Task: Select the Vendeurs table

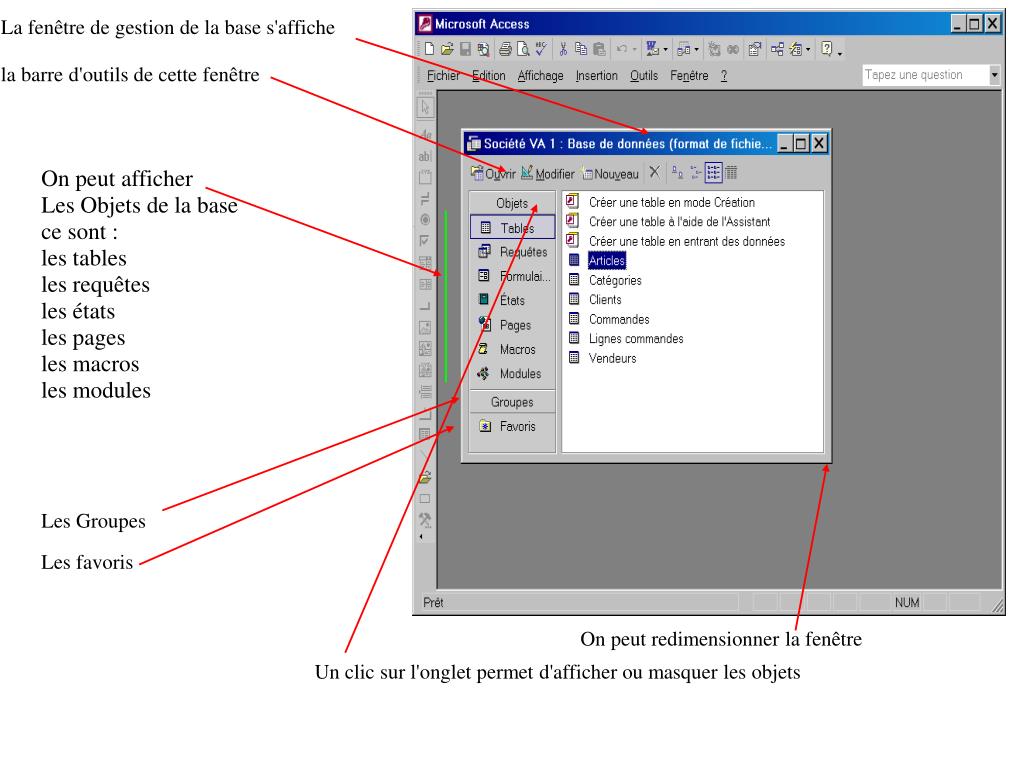Action: (602, 358)
